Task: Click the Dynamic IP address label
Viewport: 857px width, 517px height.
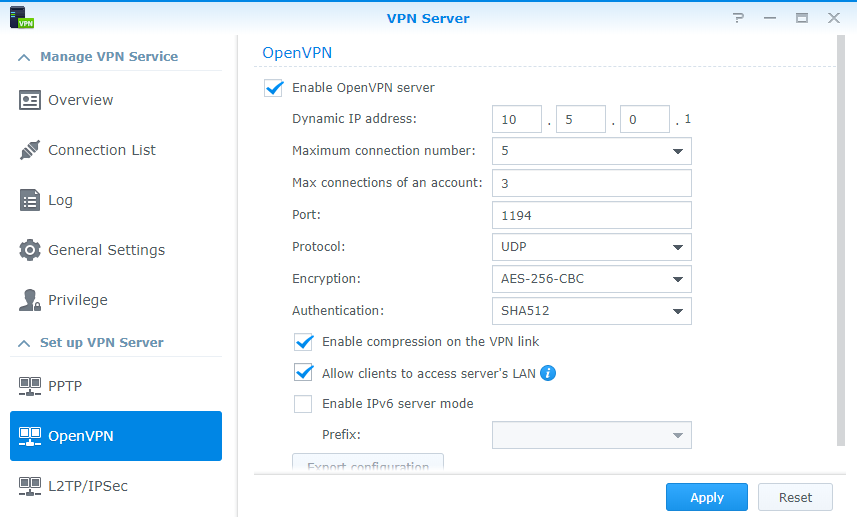Action: (354, 119)
